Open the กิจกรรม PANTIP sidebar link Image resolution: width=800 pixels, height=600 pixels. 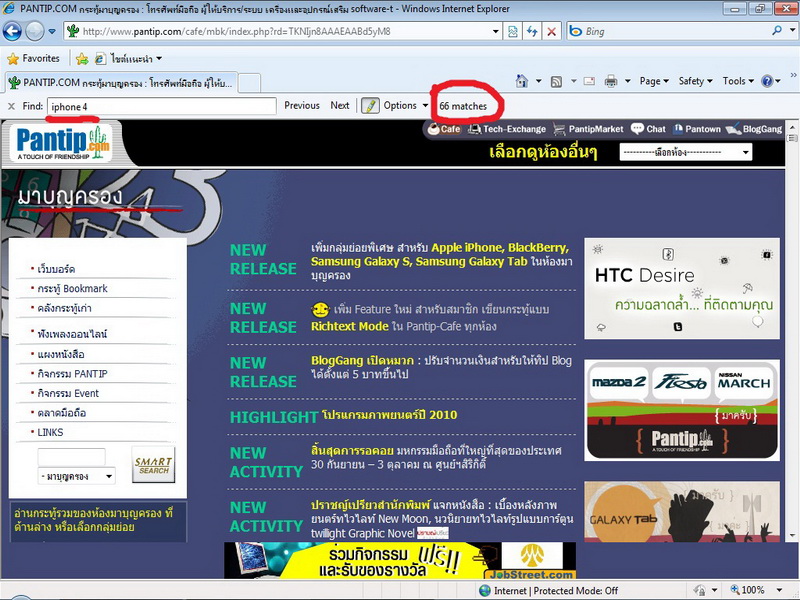click(x=72, y=374)
